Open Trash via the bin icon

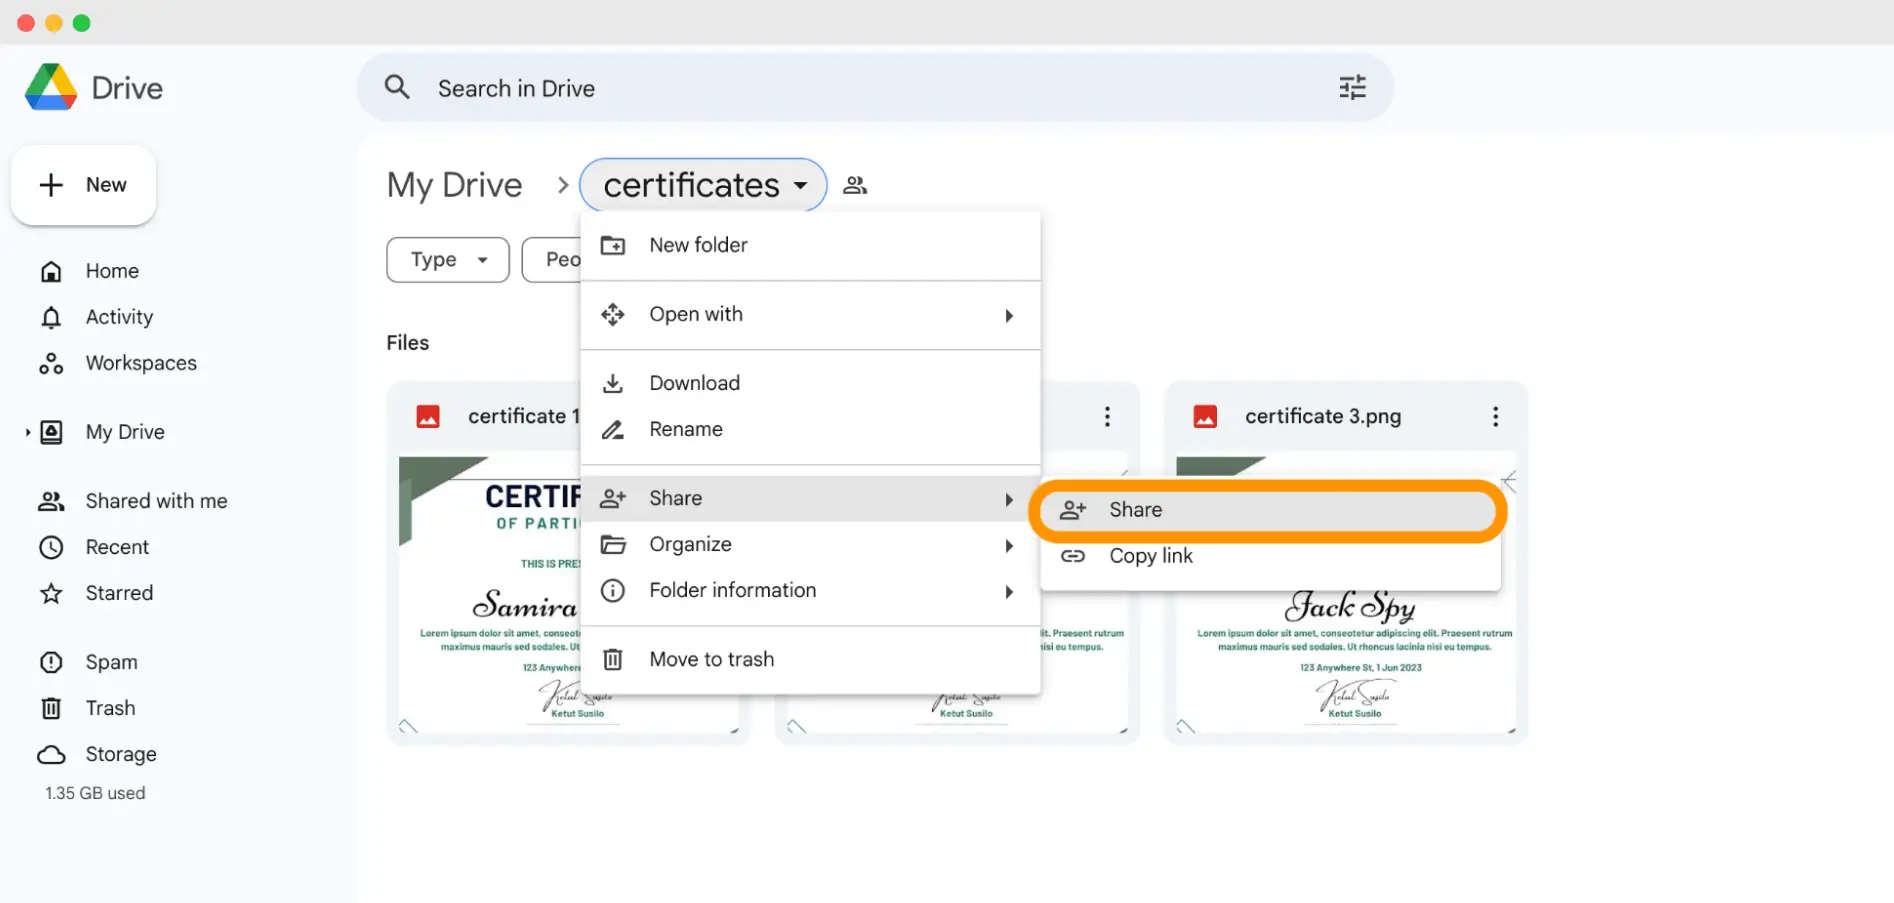pyautogui.click(x=51, y=707)
